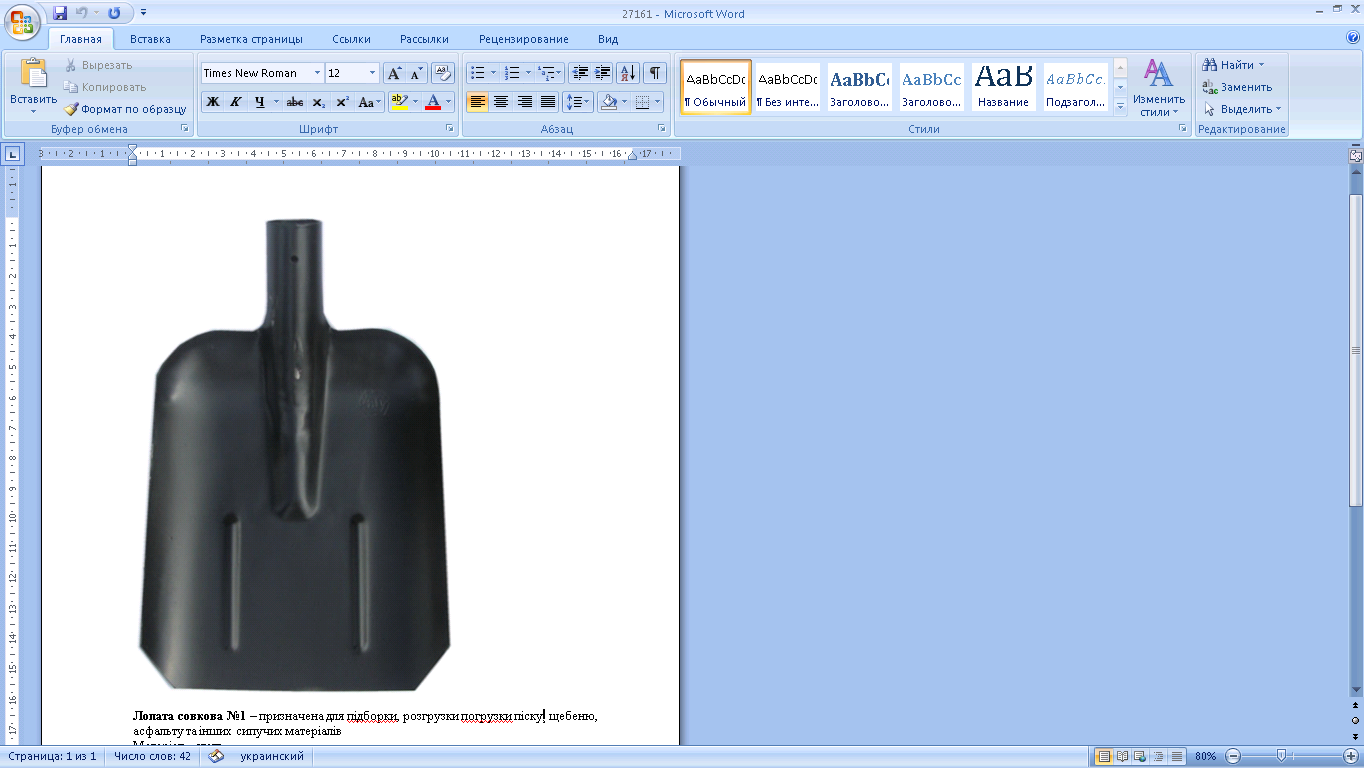The image size is (1364, 768).
Task: Apply yellow text highlight color
Action: point(399,102)
